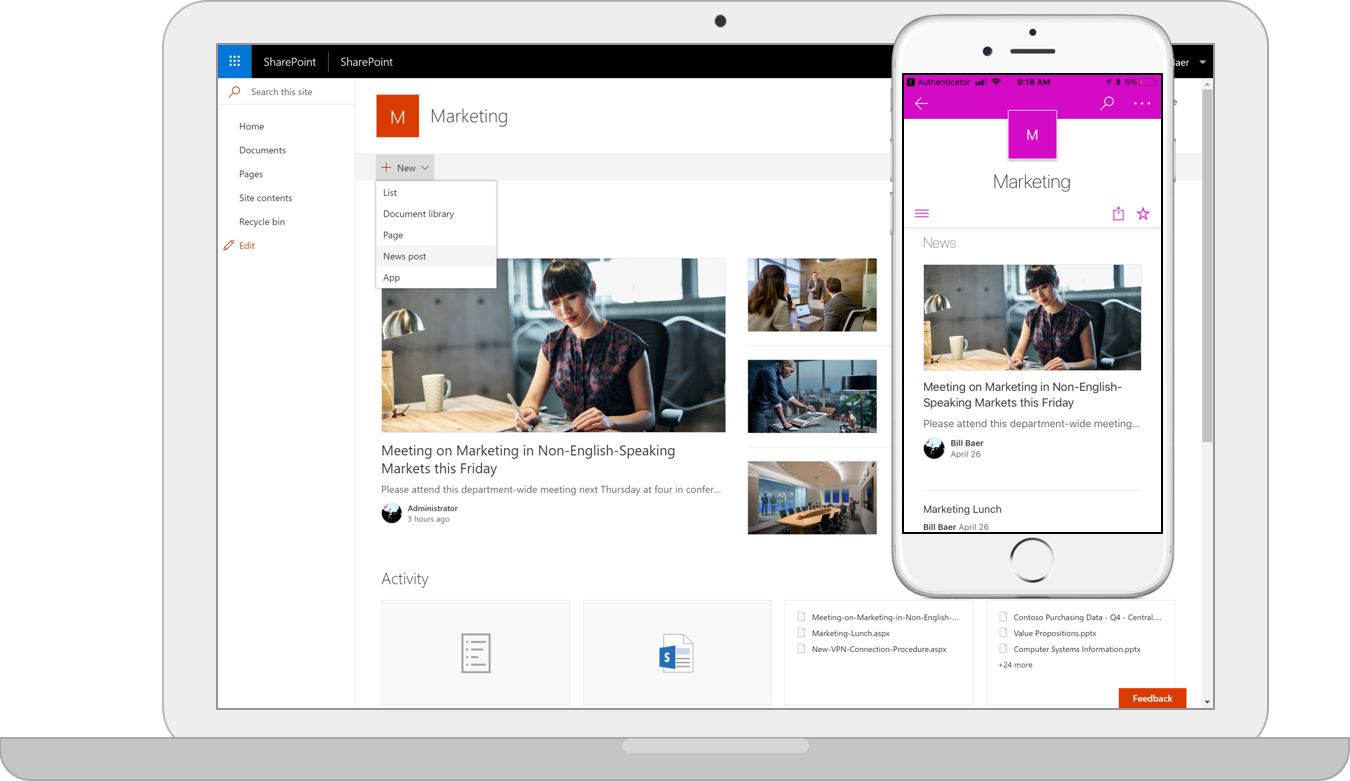1350x781 pixels.
Task: Open the New dropdown menu
Action: [x=404, y=167]
